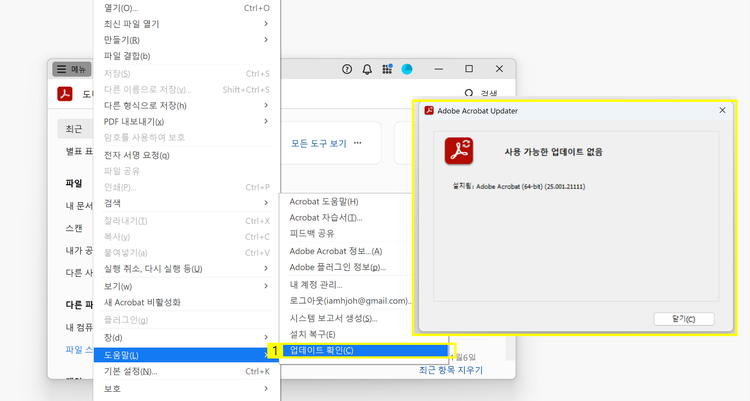The width and height of the screenshot is (750, 401).
Task: Click the red Acrobat home logo
Action: [65, 93]
